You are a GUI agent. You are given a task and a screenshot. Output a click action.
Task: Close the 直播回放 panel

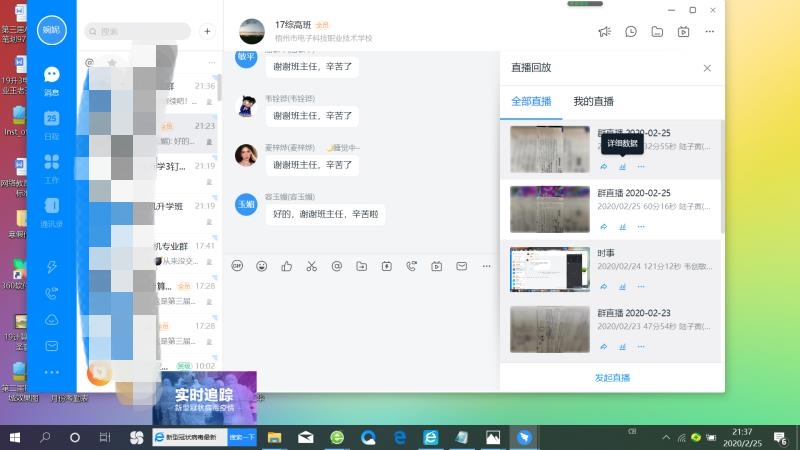click(x=707, y=68)
